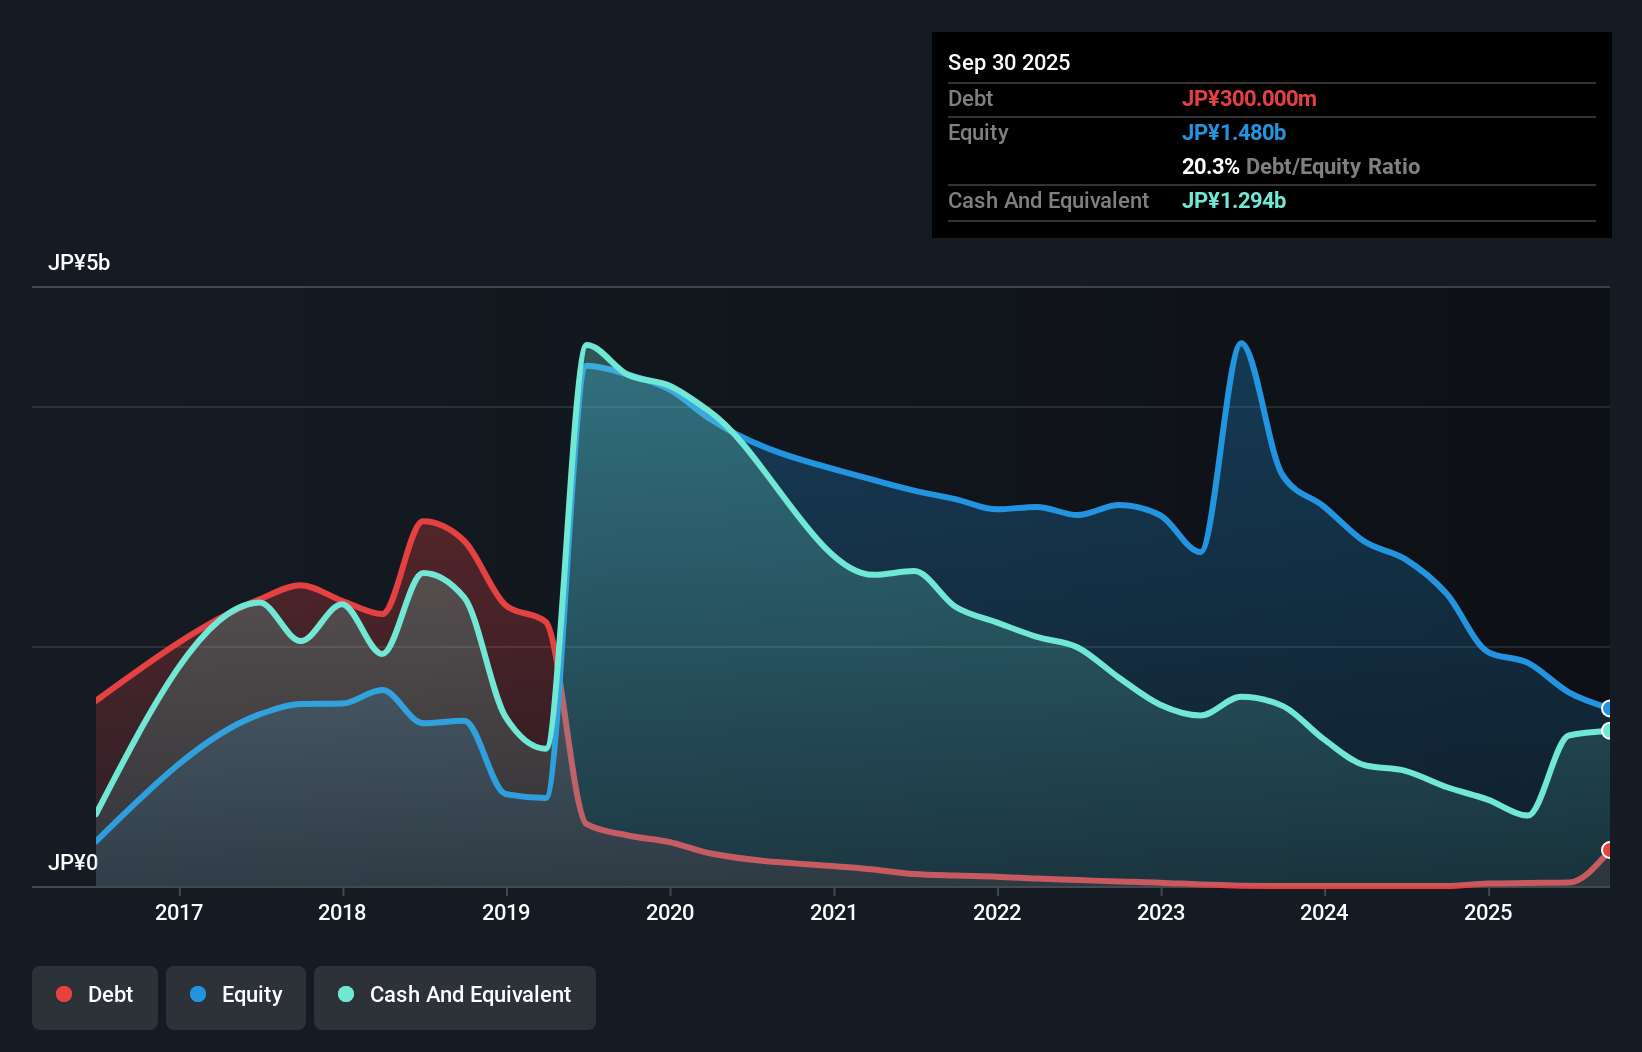Screen dimensions: 1642x1052
Task: Select the JP¥1.294b Cash value
Action: (1233, 200)
